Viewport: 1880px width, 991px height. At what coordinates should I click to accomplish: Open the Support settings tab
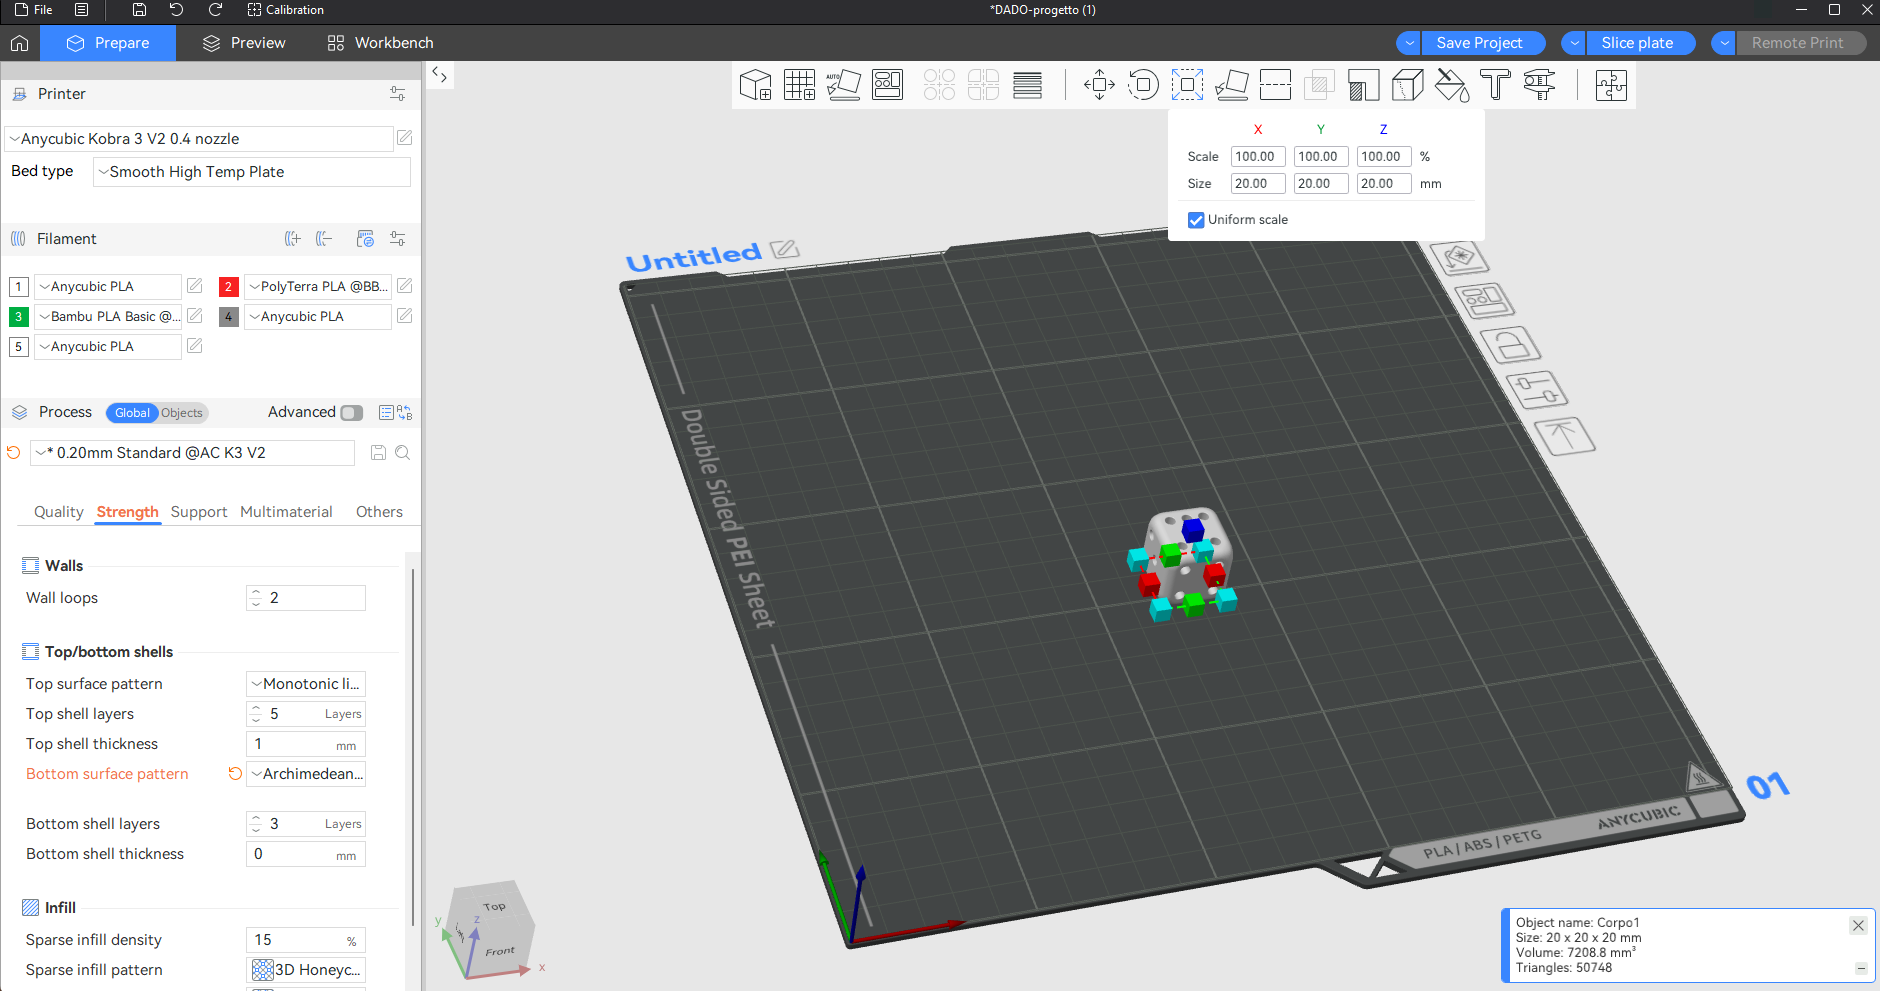[x=199, y=512]
